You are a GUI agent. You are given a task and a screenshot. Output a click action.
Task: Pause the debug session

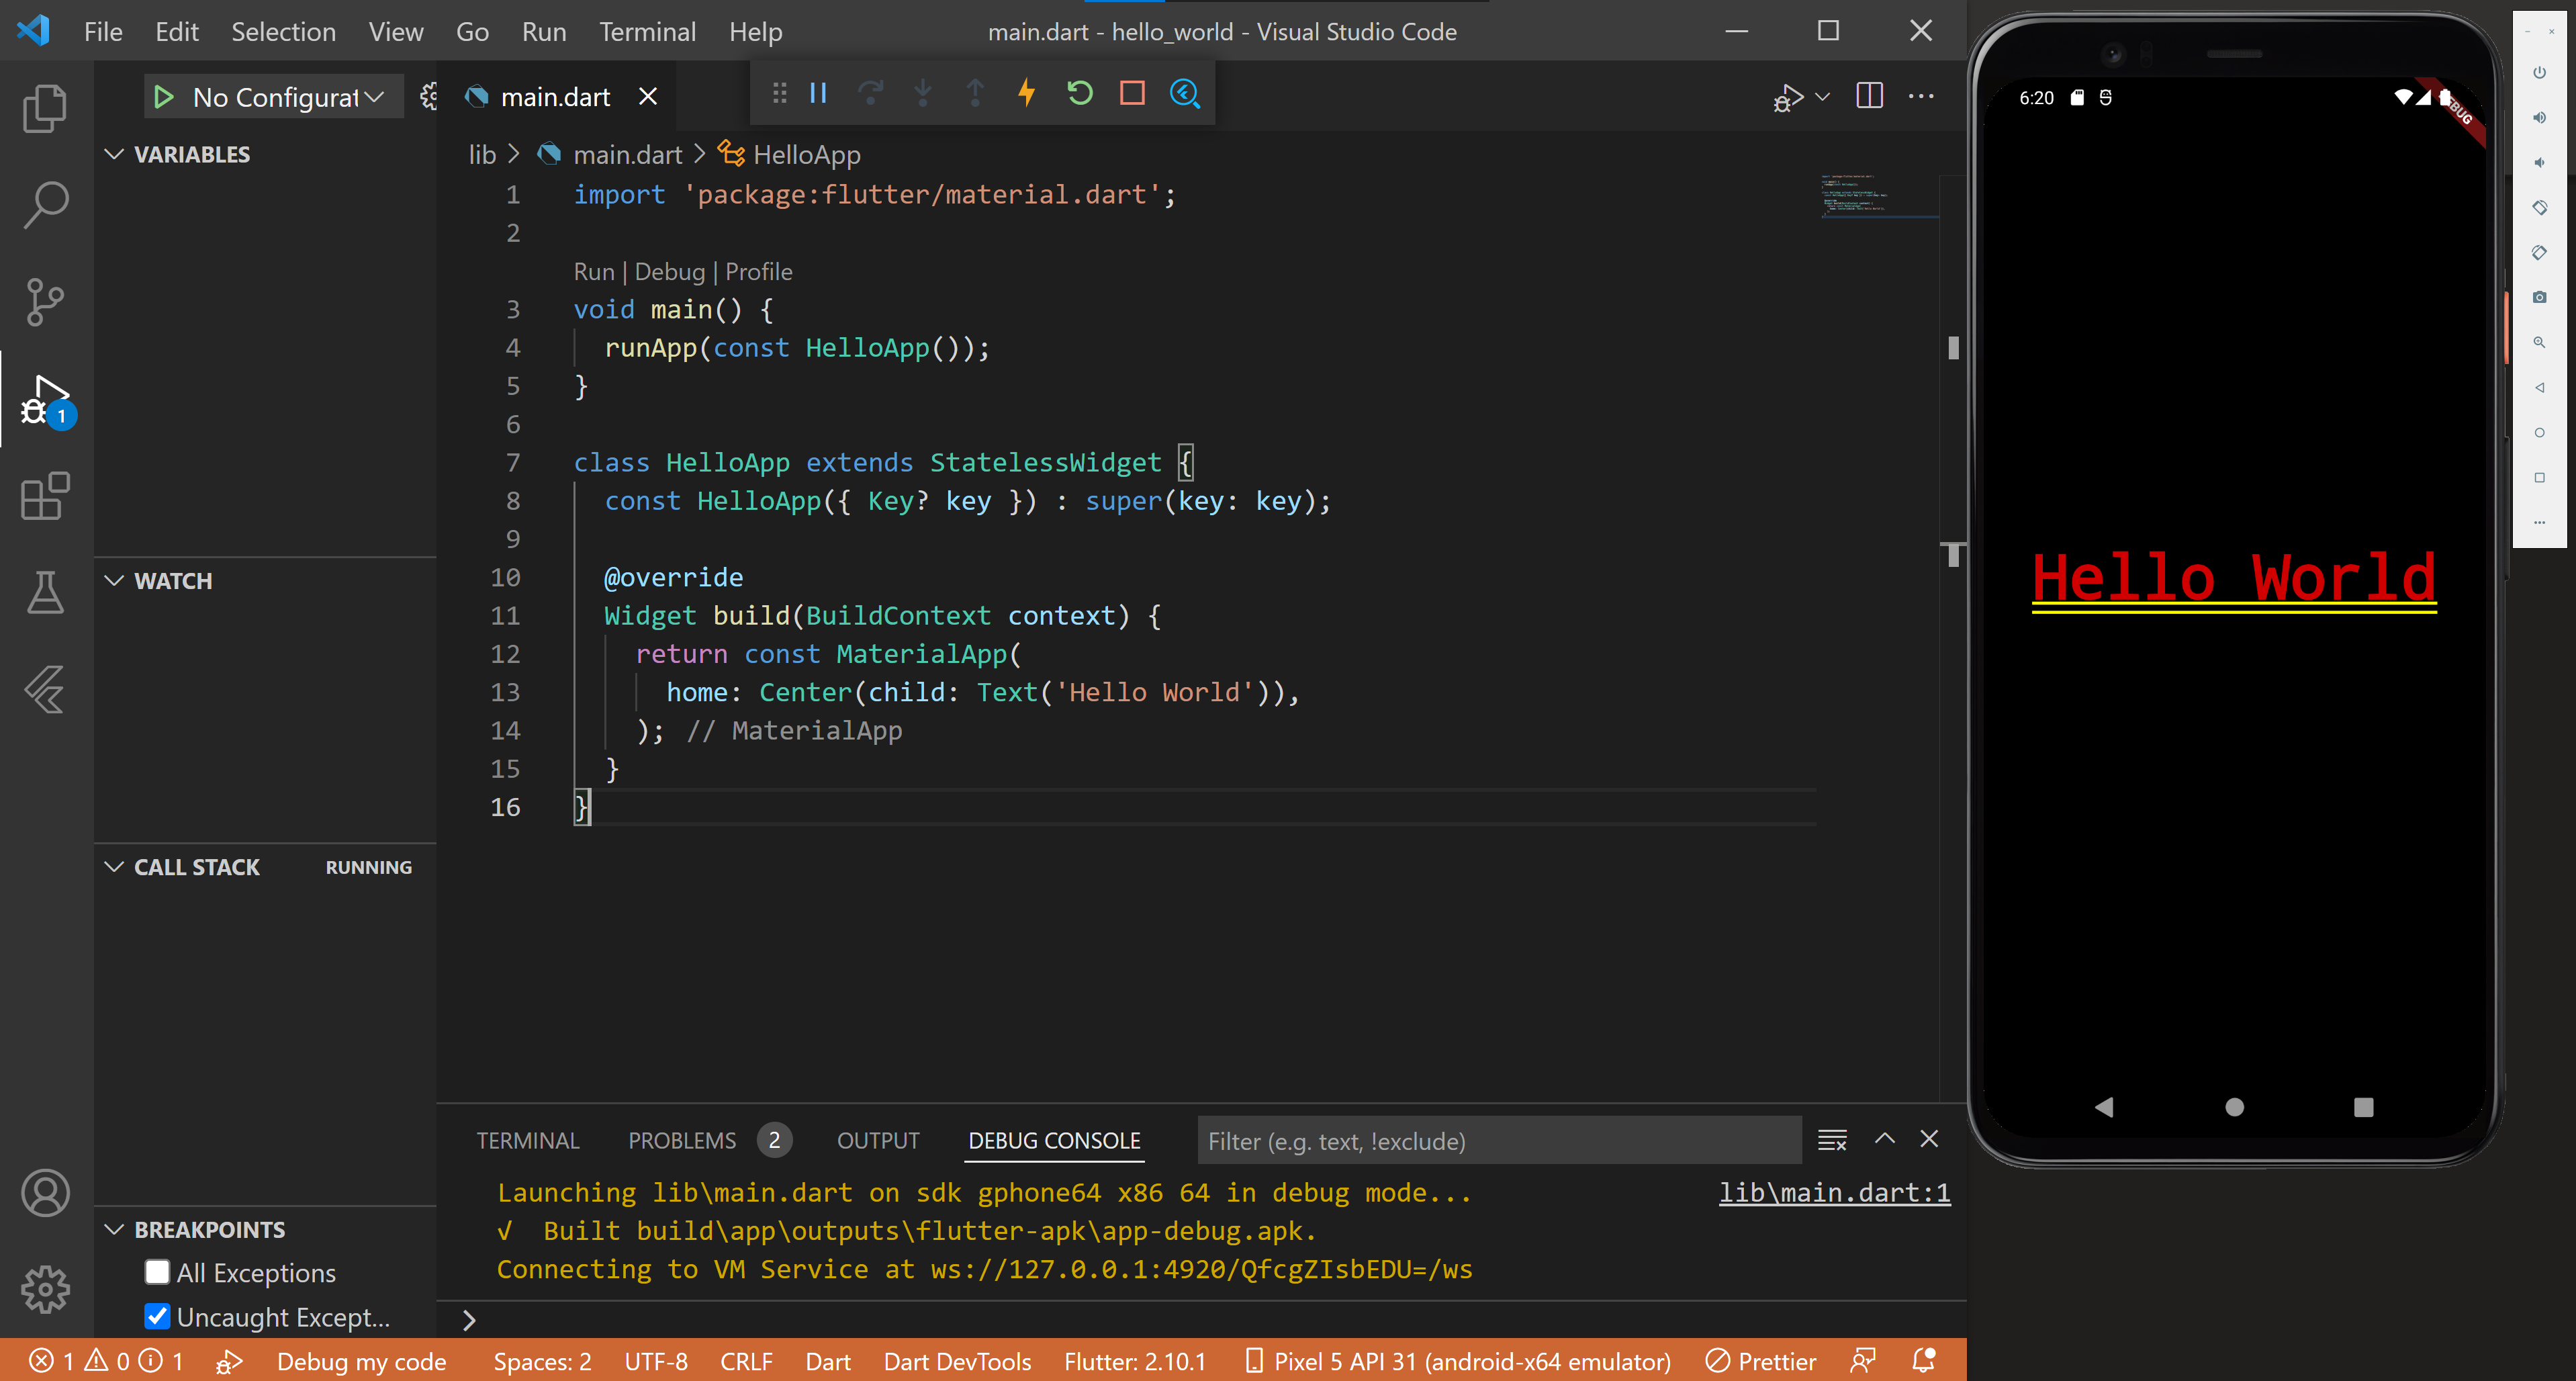[x=818, y=94]
